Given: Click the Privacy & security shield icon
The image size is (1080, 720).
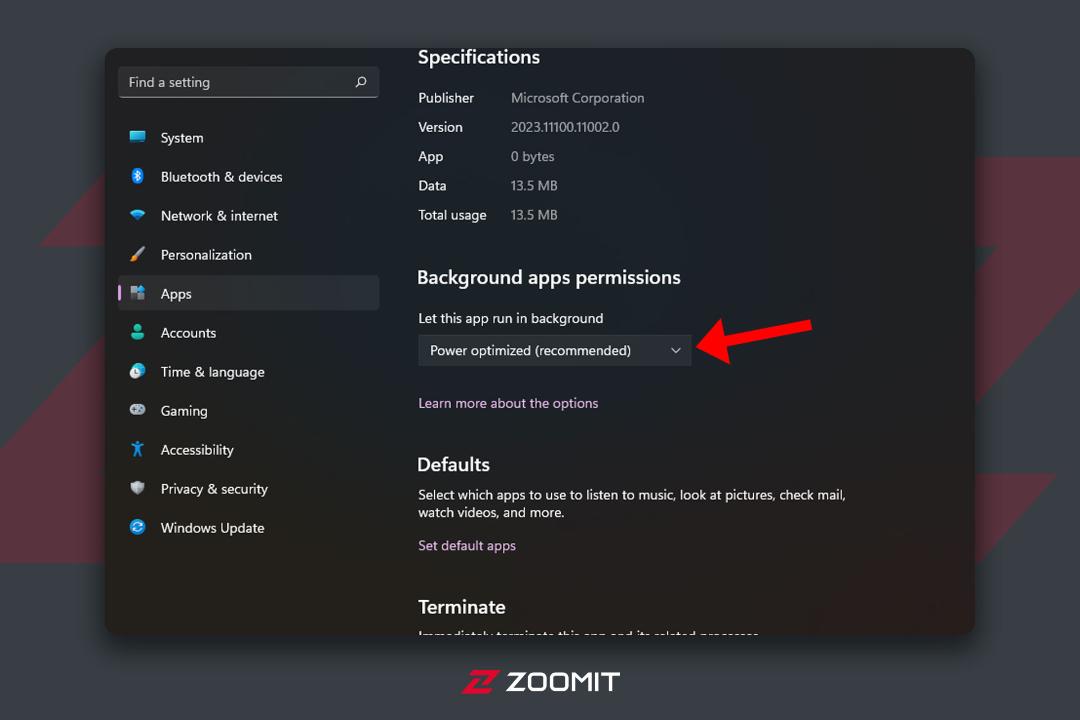Looking at the screenshot, I should [x=138, y=488].
